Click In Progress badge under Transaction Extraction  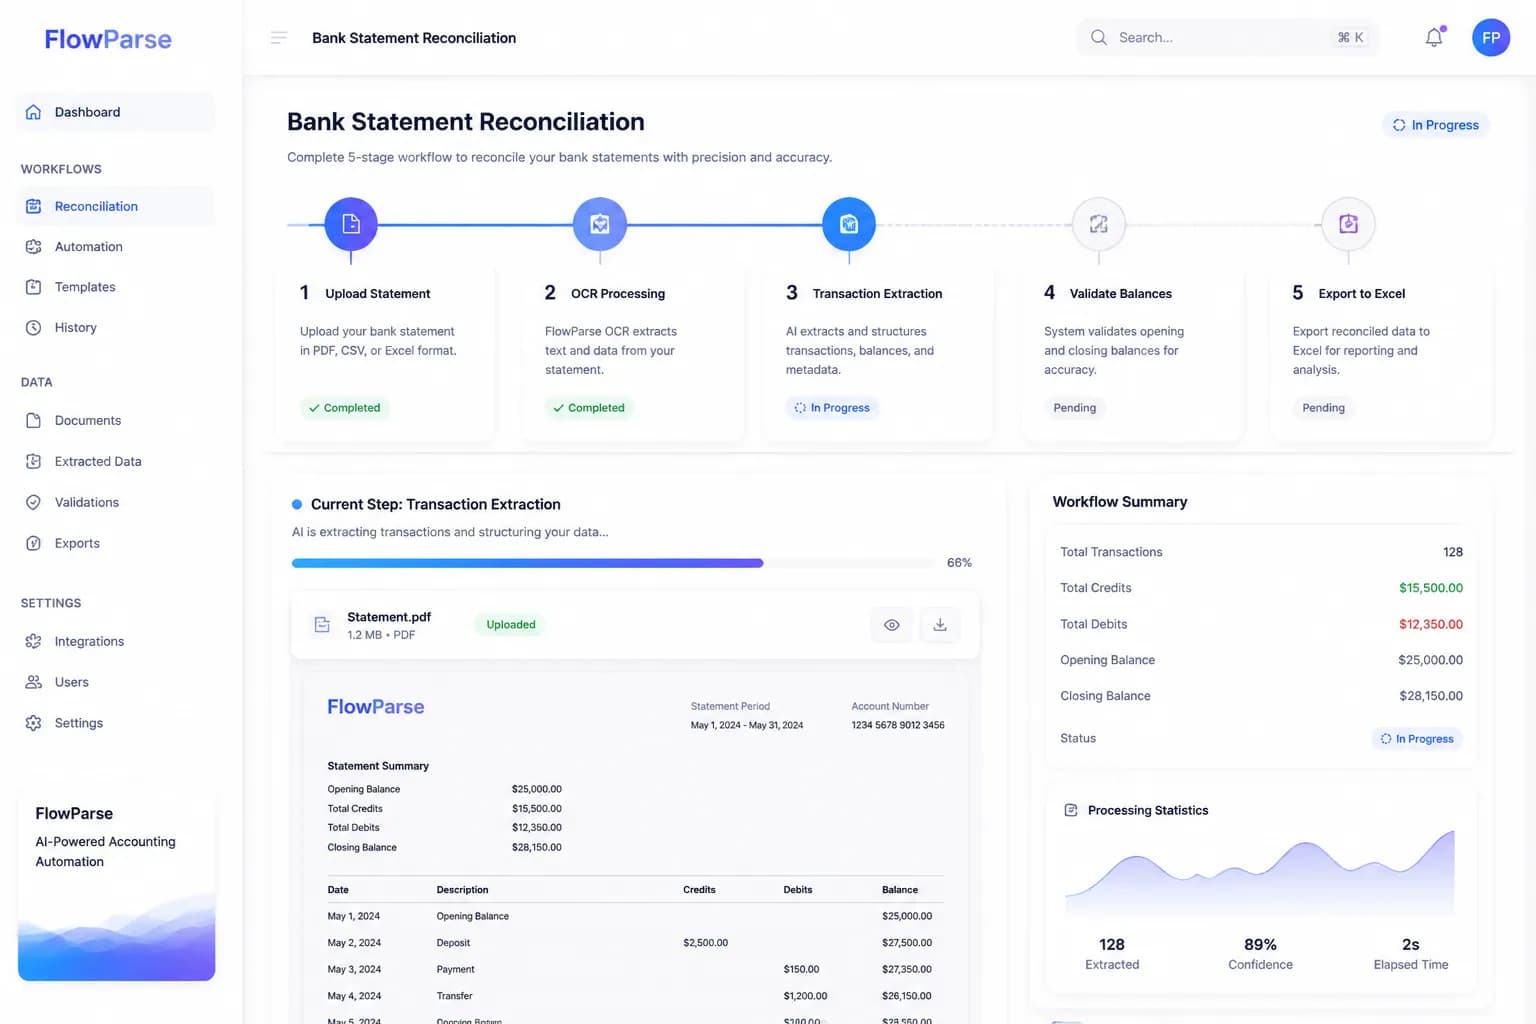pyautogui.click(x=832, y=408)
